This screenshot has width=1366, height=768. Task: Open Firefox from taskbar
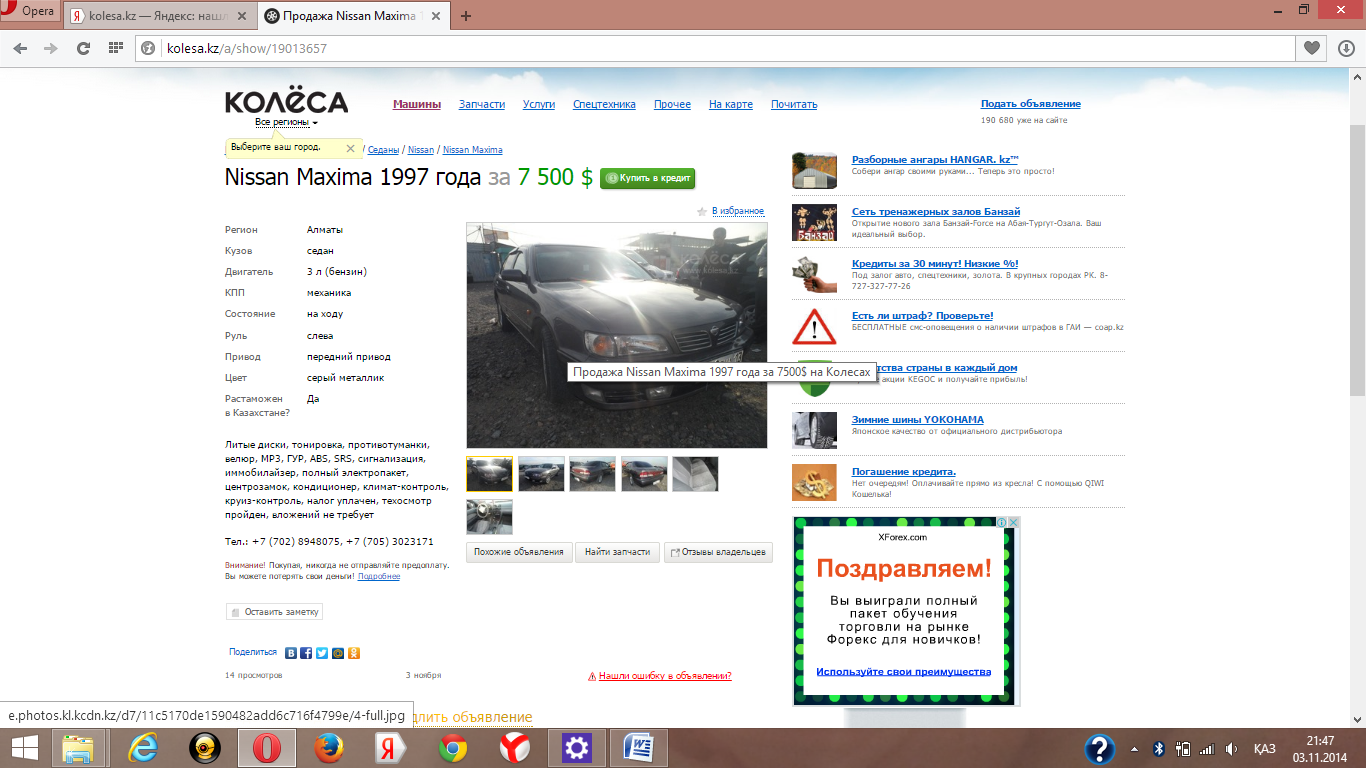[x=328, y=748]
